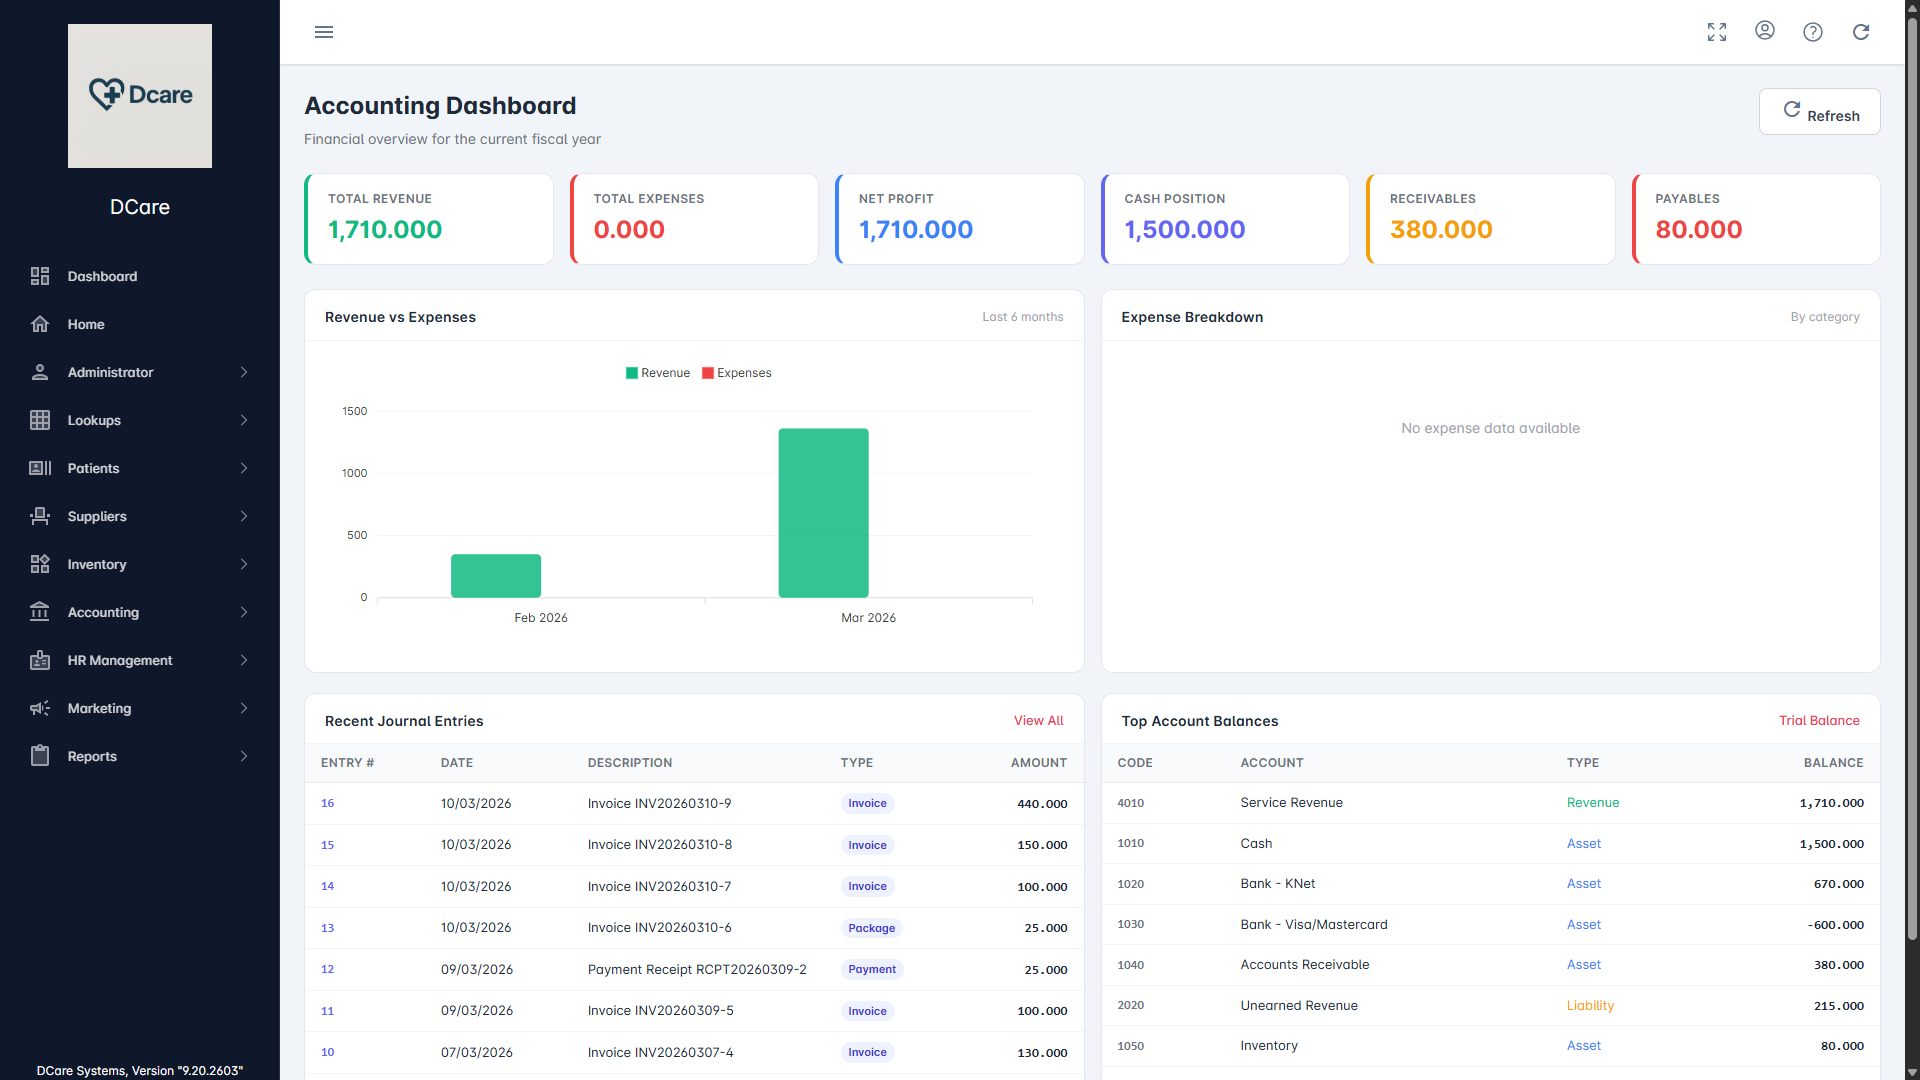Open the Dashboard sidebar icon
1920x1080 pixels.
(40, 276)
